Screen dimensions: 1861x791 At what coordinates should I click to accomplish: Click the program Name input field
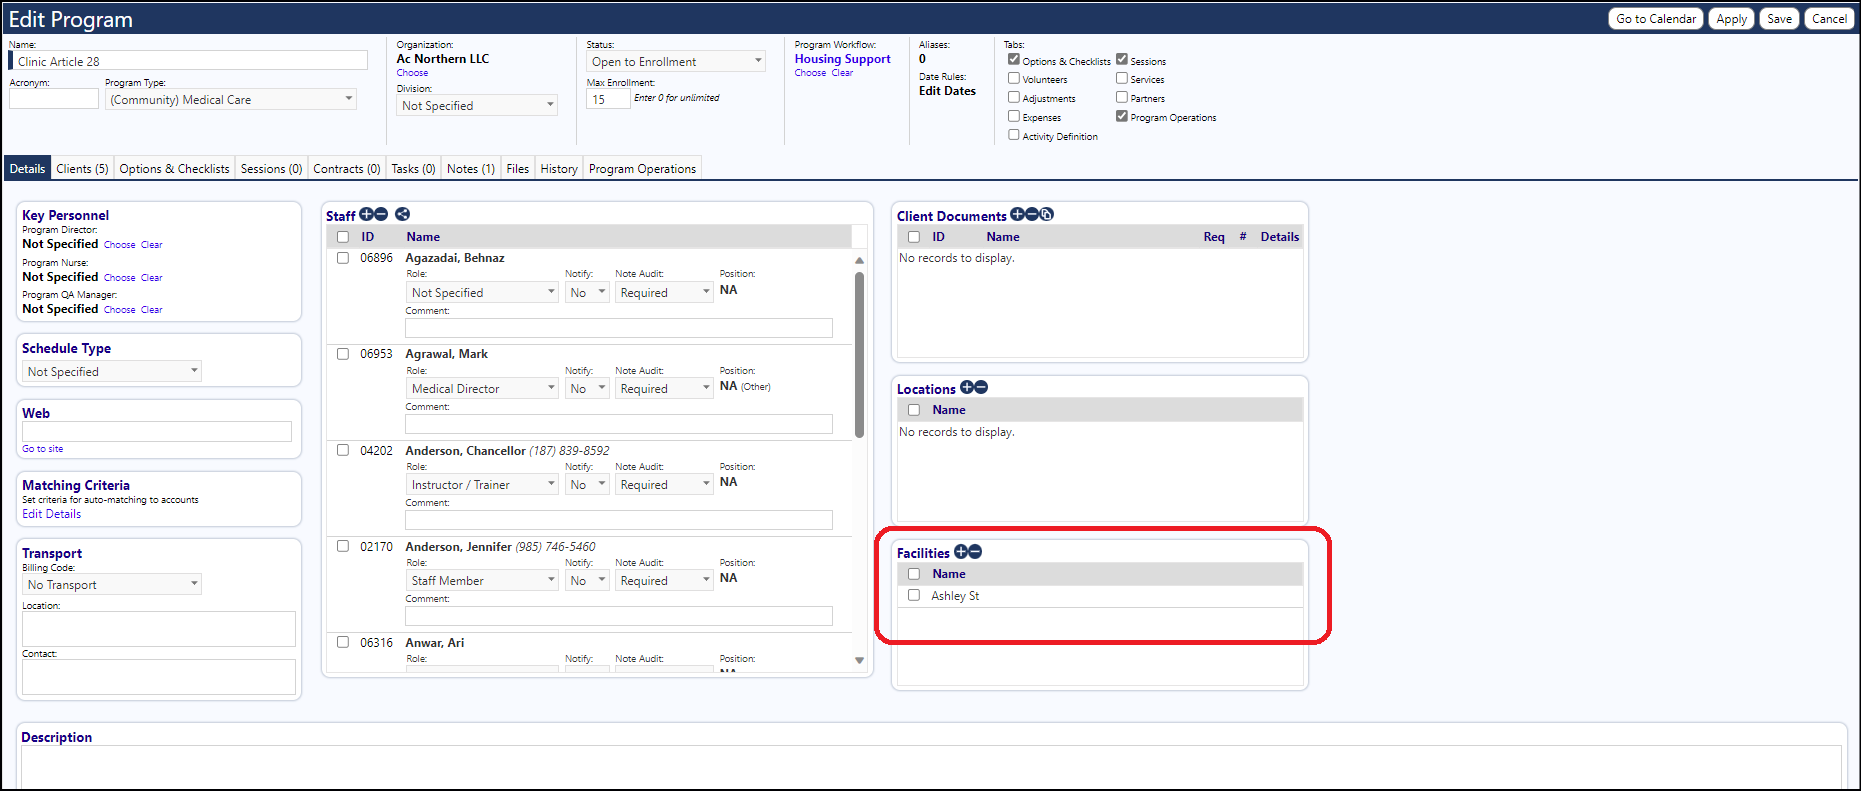point(189,61)
